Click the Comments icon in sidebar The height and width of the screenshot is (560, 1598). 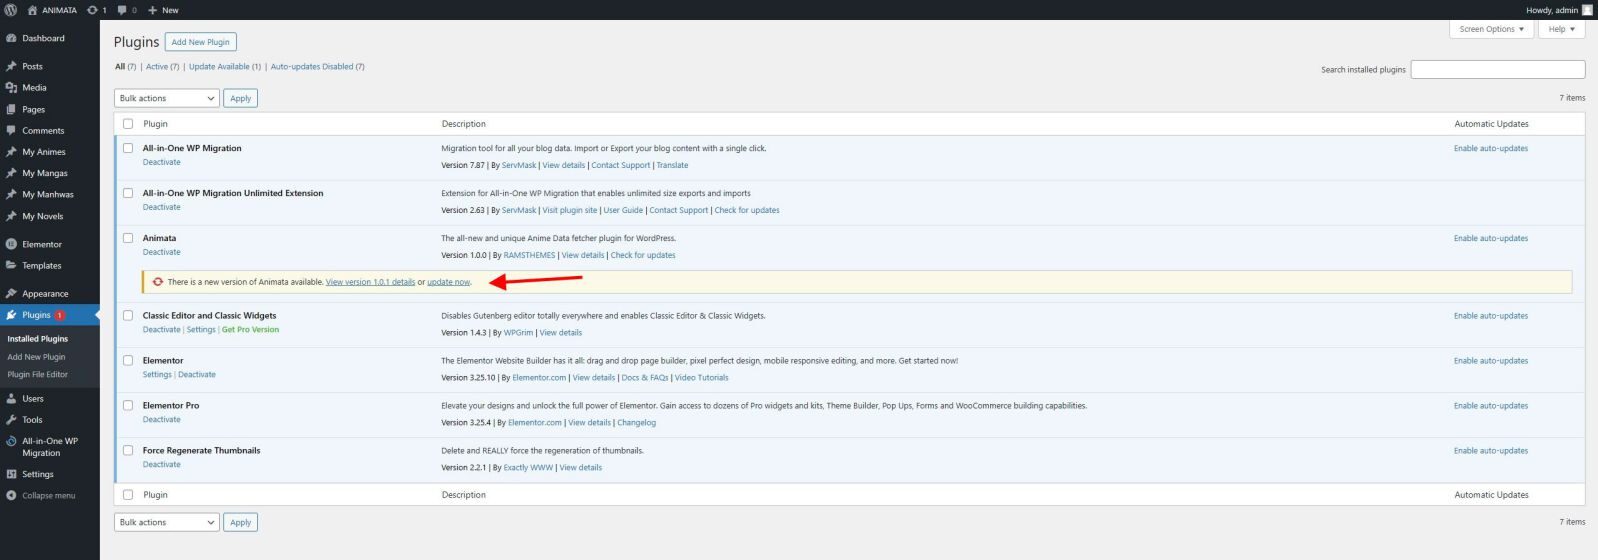tap(11, 131)
